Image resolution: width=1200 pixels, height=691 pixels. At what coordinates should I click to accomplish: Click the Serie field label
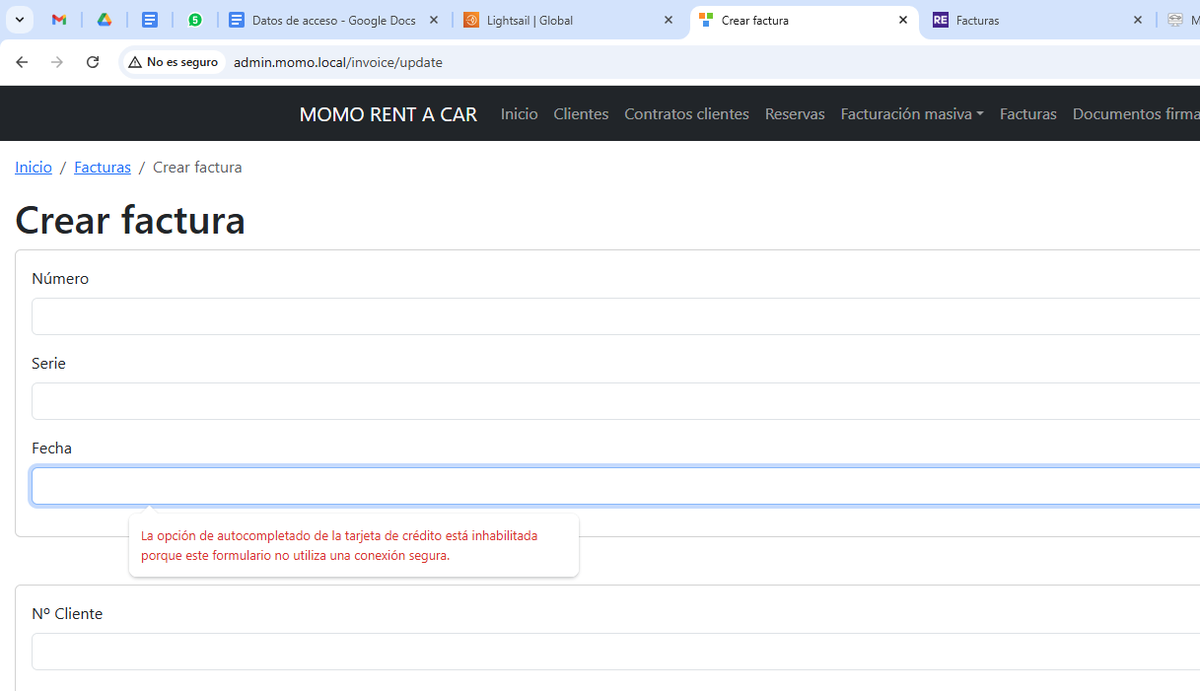[x=49, y=363]
